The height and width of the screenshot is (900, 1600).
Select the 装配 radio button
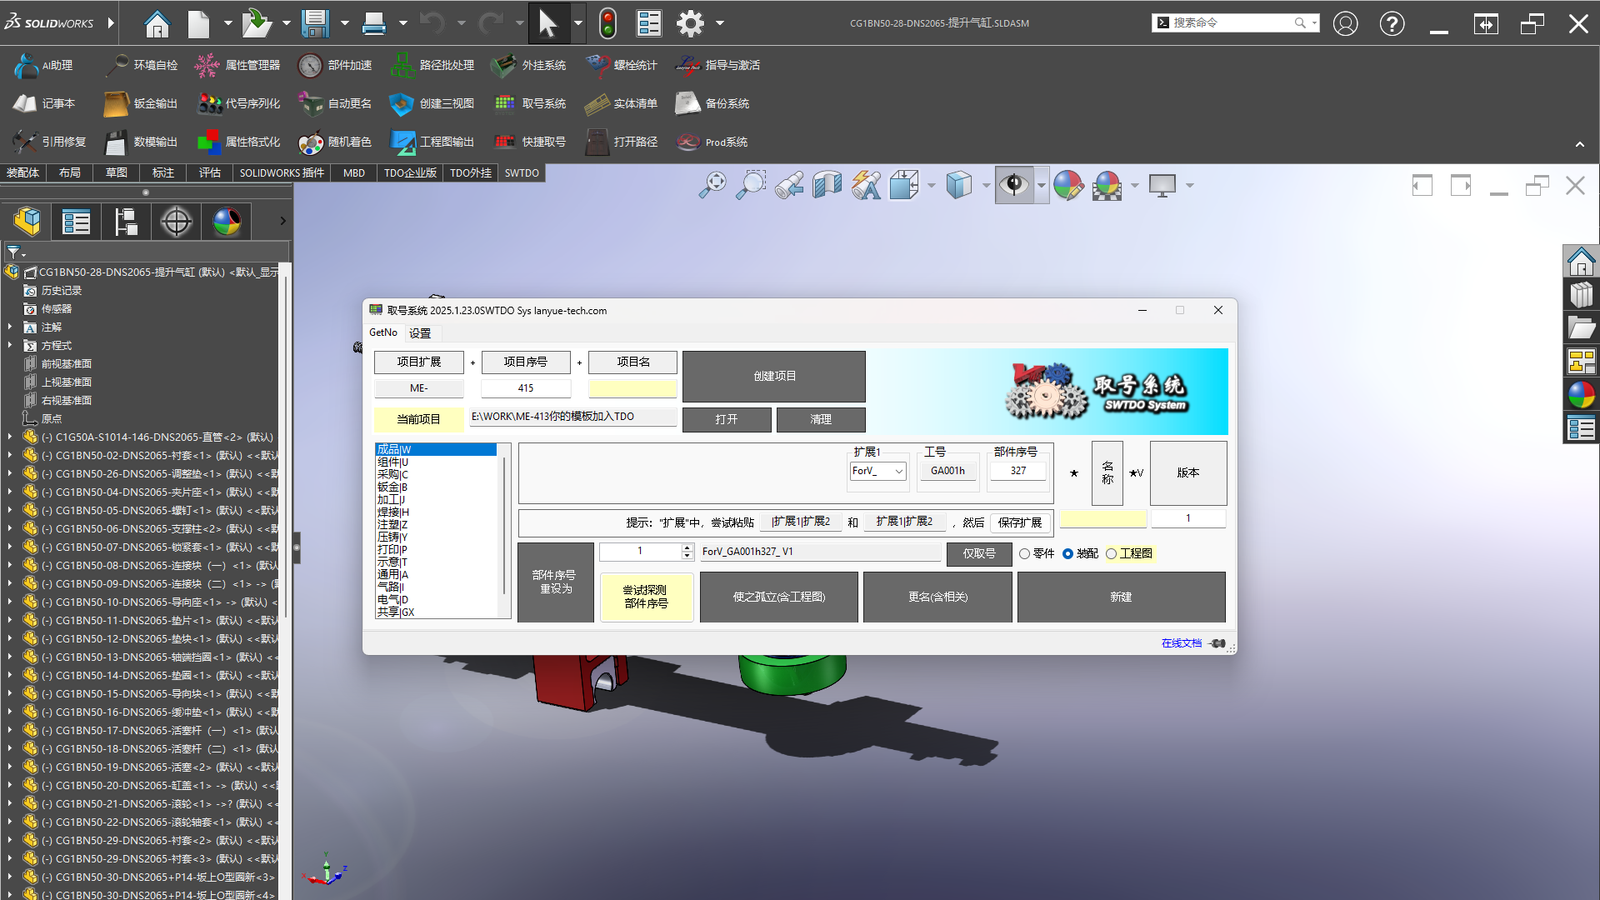1068,554
